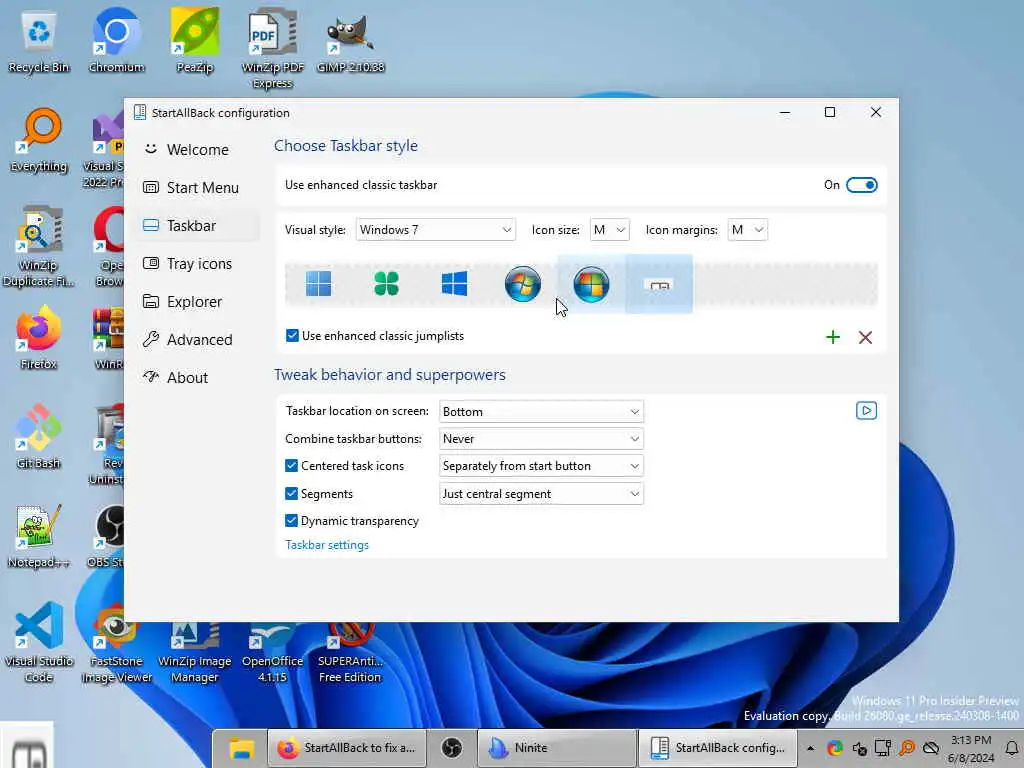Select WinZip PDF Express desktop icon

tap(272, 47)
